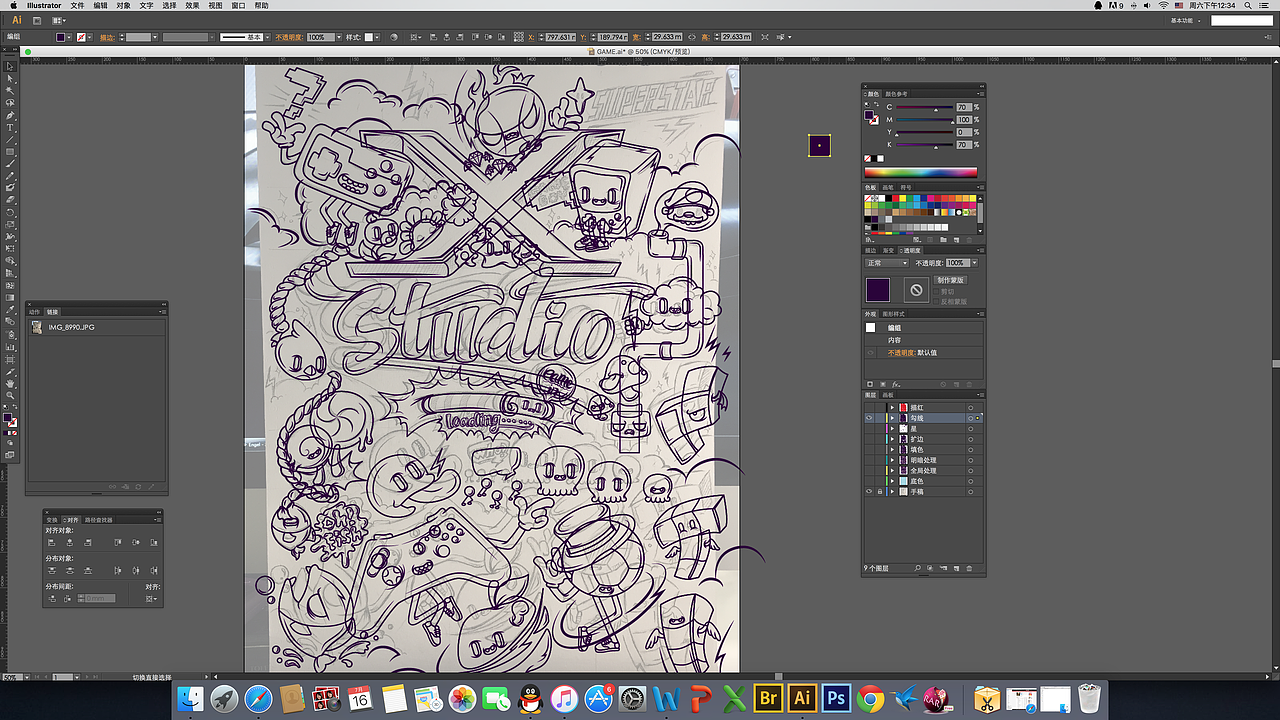
Task: Select the Selection tool in the toolbox
Action: click(10, 65)
